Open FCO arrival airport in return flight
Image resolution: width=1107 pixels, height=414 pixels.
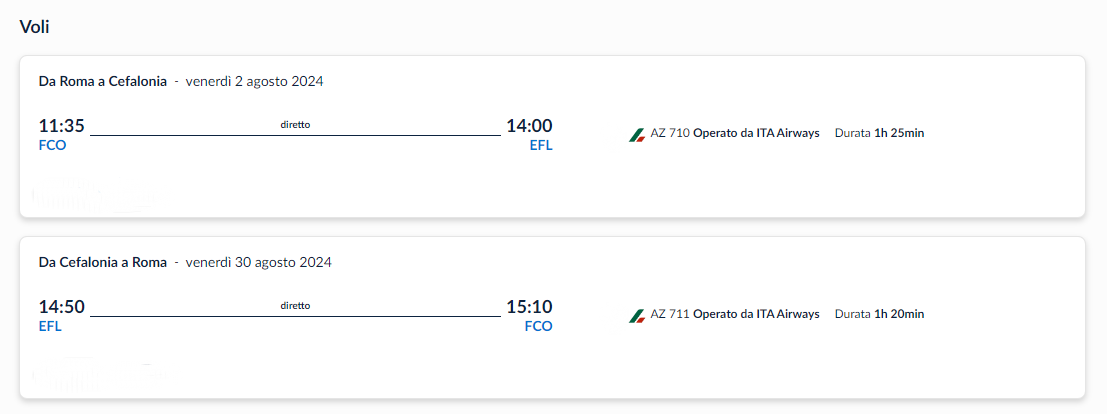(x=539, y=327)
